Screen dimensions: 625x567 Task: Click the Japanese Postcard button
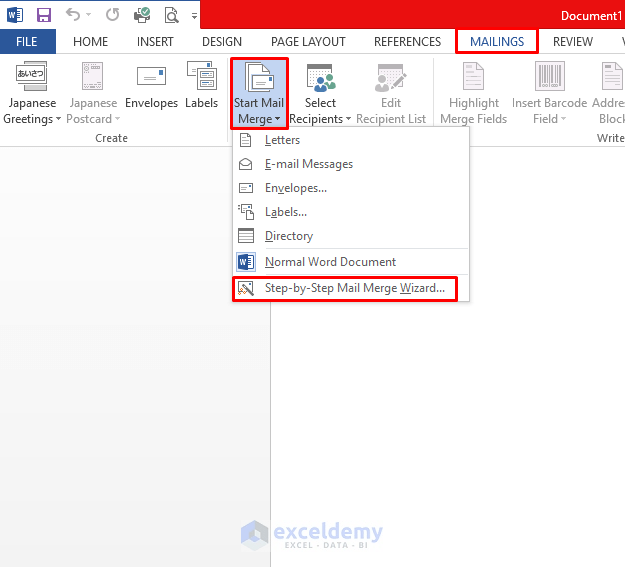point(93,93)
